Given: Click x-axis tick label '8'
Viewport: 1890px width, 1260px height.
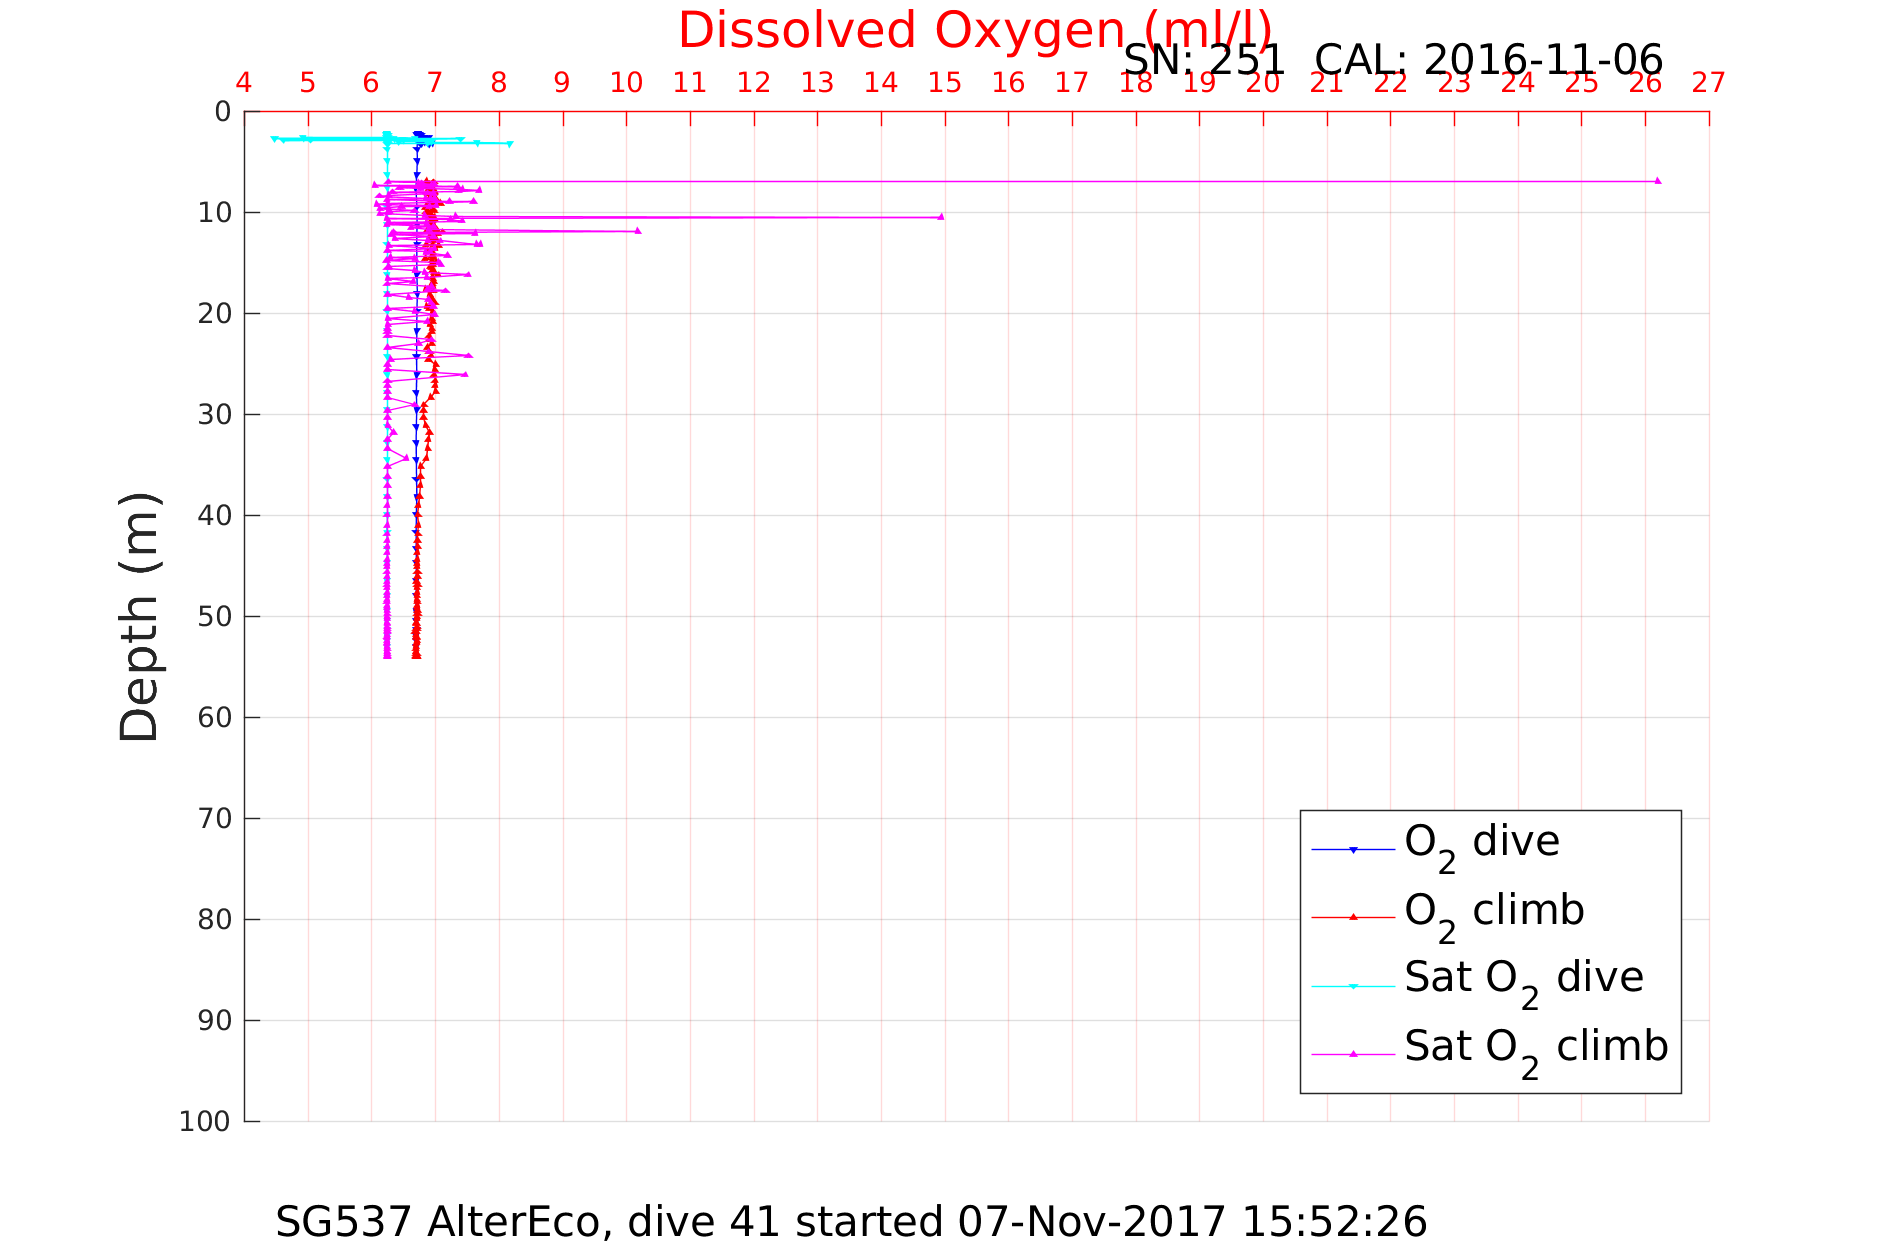Looking at the screenshot, I should click(x=499, y=83).
